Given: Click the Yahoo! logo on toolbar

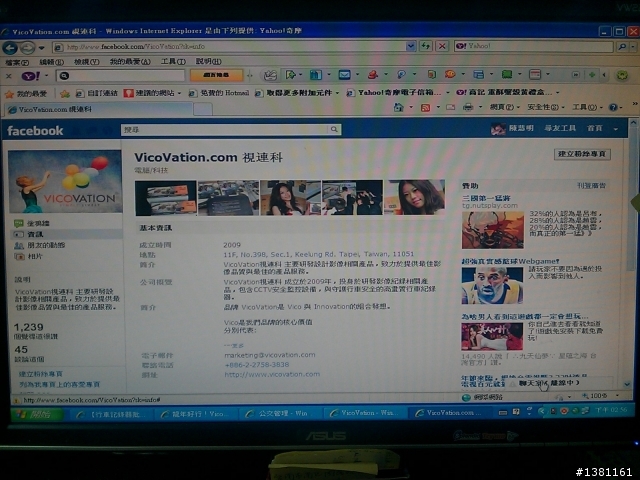Looking at the screenshot, I should (x=31, y=76).
